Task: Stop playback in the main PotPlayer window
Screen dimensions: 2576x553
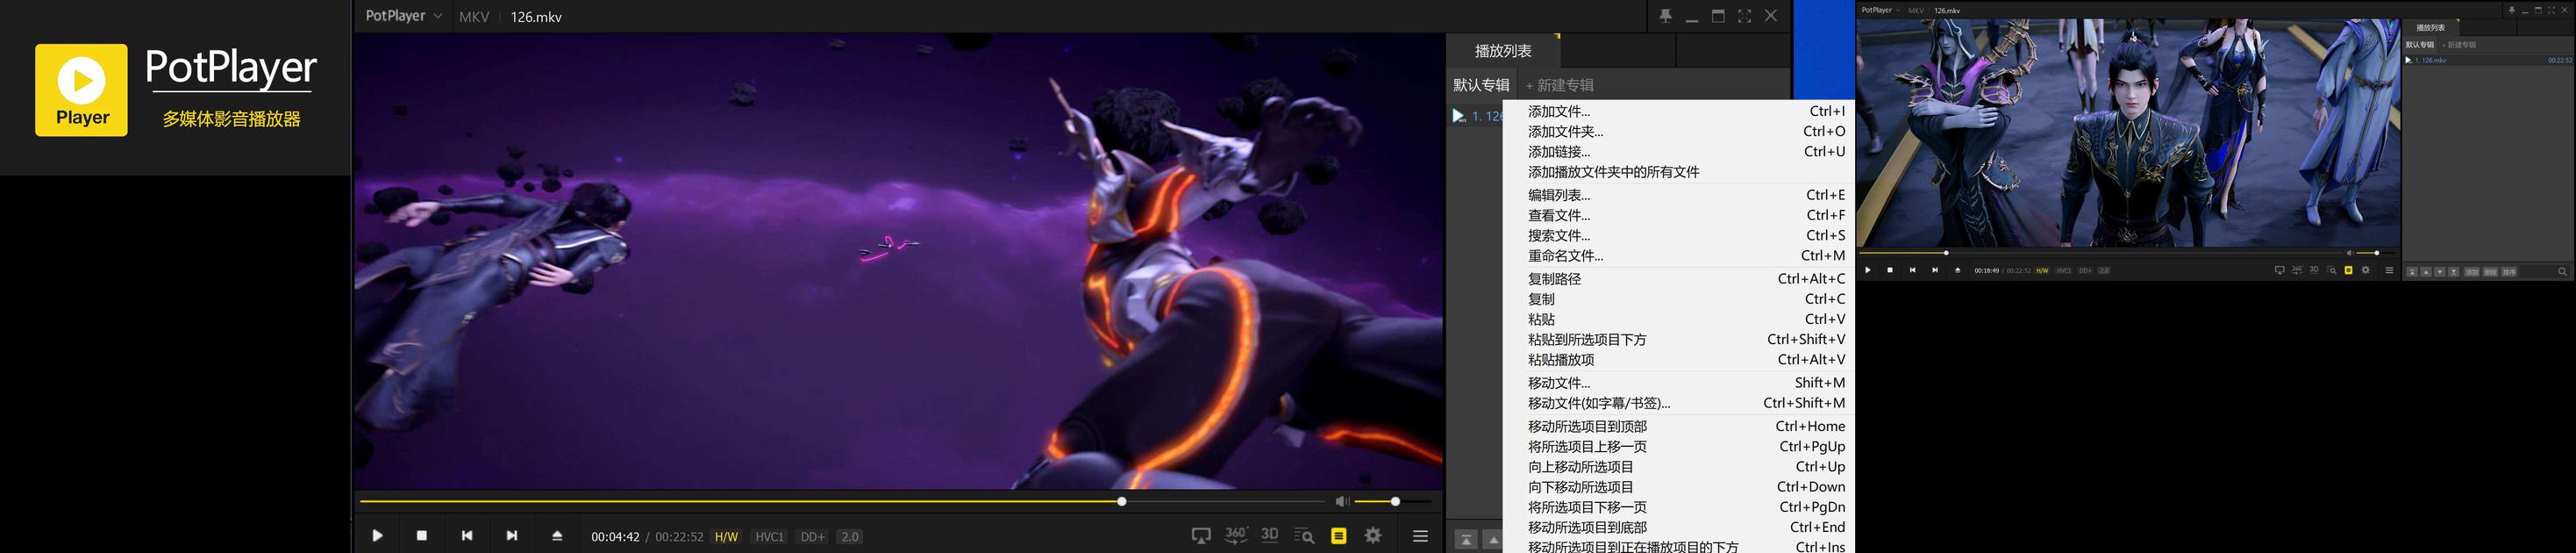Action: click(422, 536)
